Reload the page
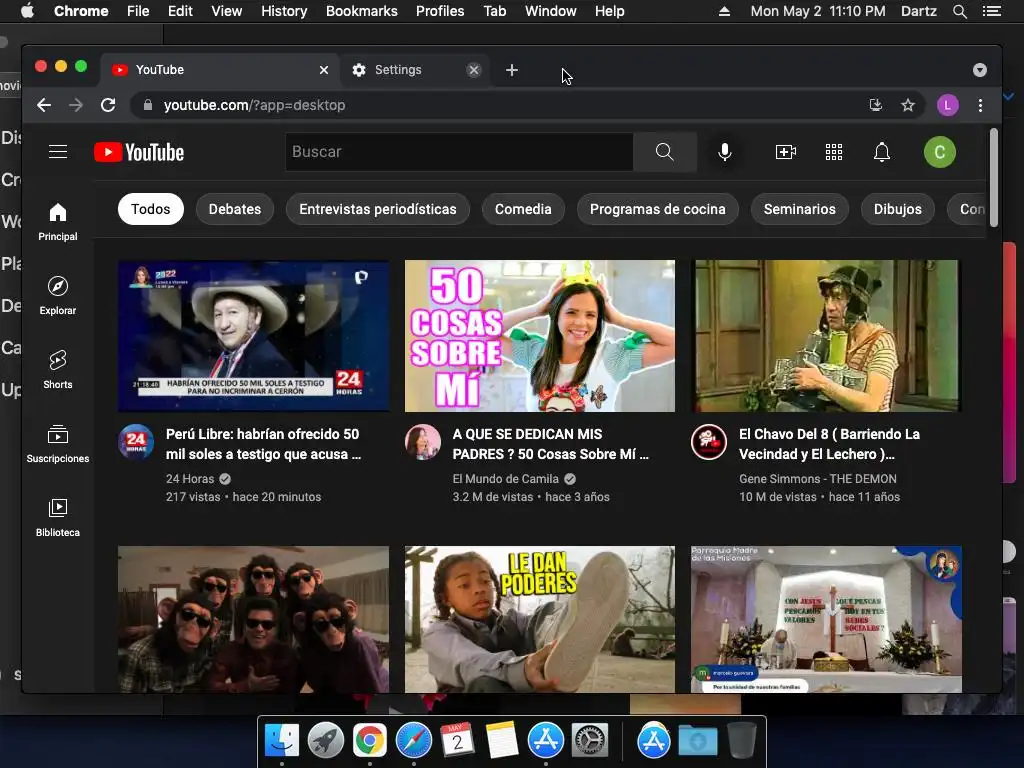Viewport: 1024px width, 768px height. tap(108, 105)
